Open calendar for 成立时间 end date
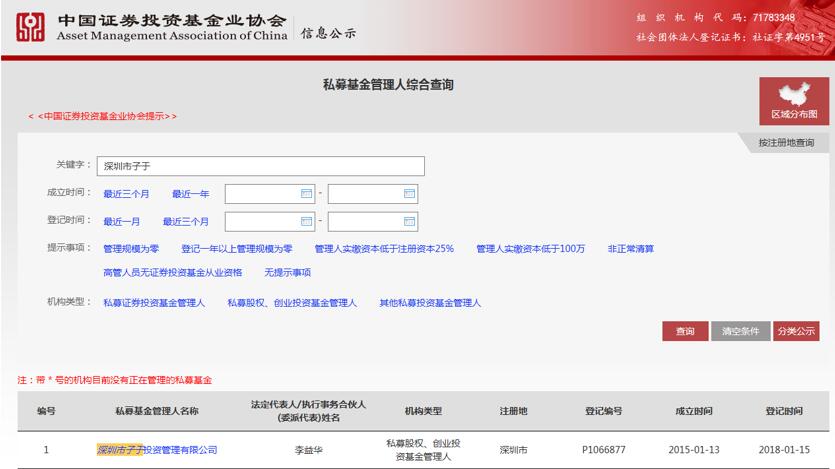 pyautogui.click(x=409, y=193)
